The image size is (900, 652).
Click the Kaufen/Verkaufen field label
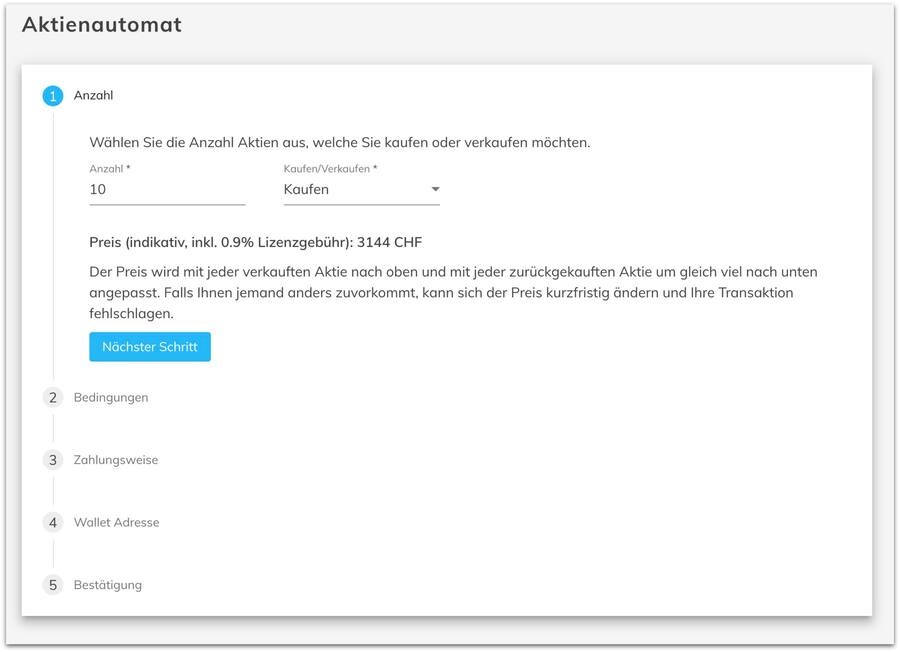(x=330, y=169)
